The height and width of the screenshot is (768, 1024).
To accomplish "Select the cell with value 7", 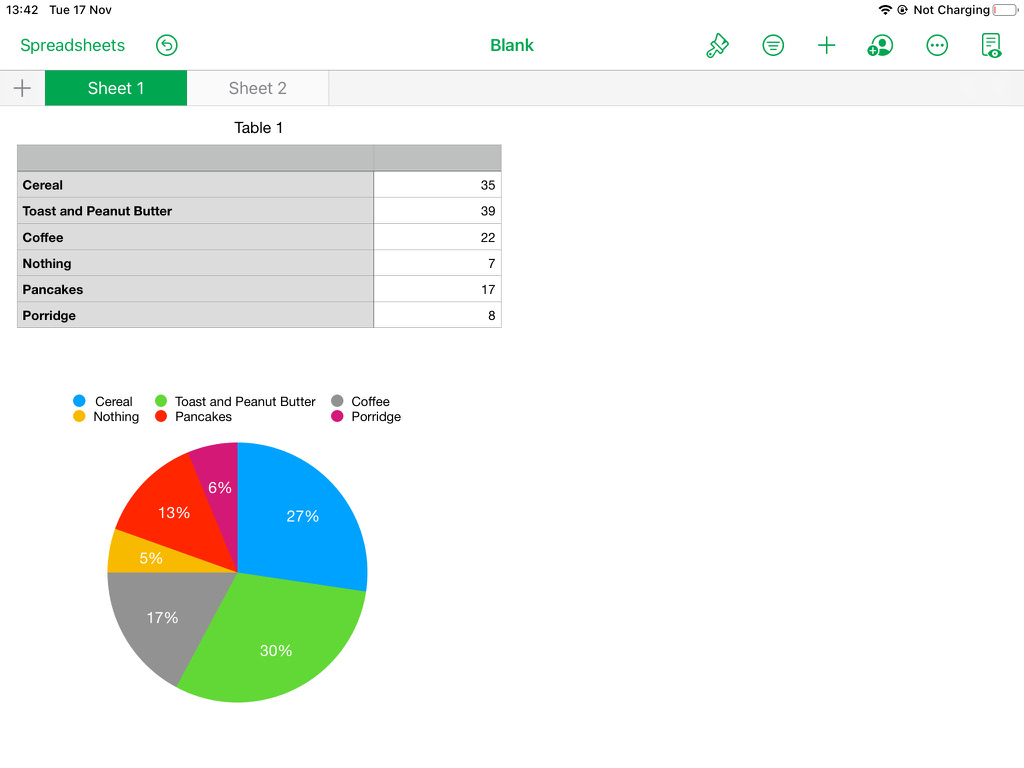I will [x=438, y=263].
